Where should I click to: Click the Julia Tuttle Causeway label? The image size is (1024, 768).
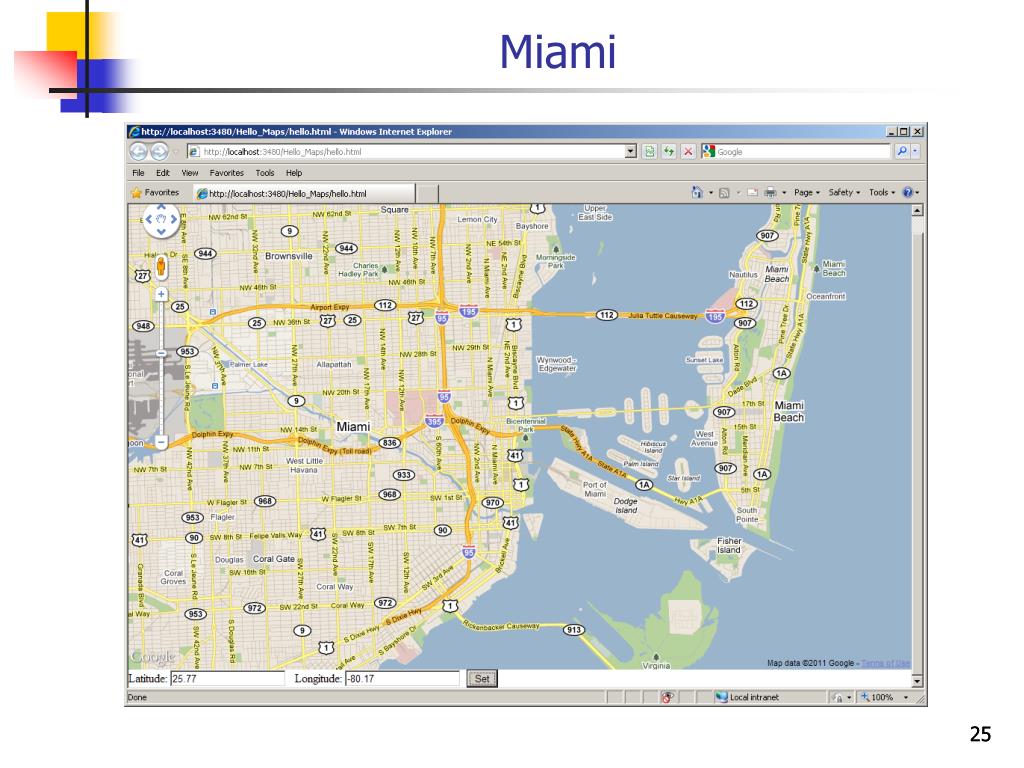663,315
